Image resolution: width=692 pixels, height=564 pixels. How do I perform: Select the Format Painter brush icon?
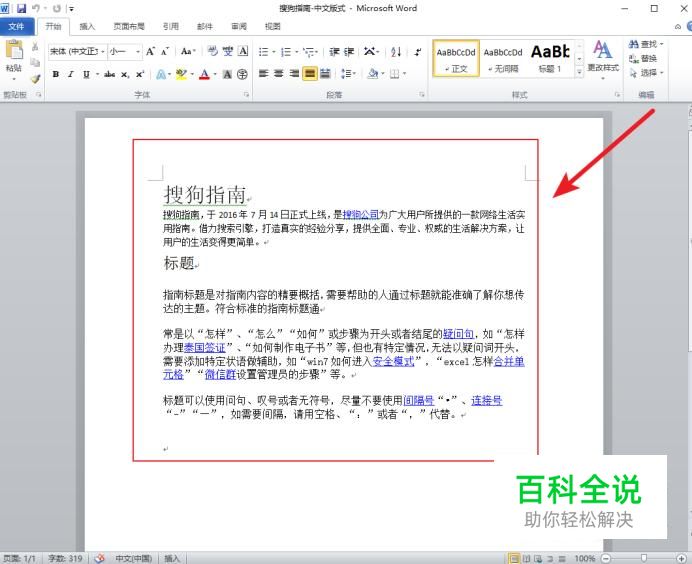tap(35, 79)
